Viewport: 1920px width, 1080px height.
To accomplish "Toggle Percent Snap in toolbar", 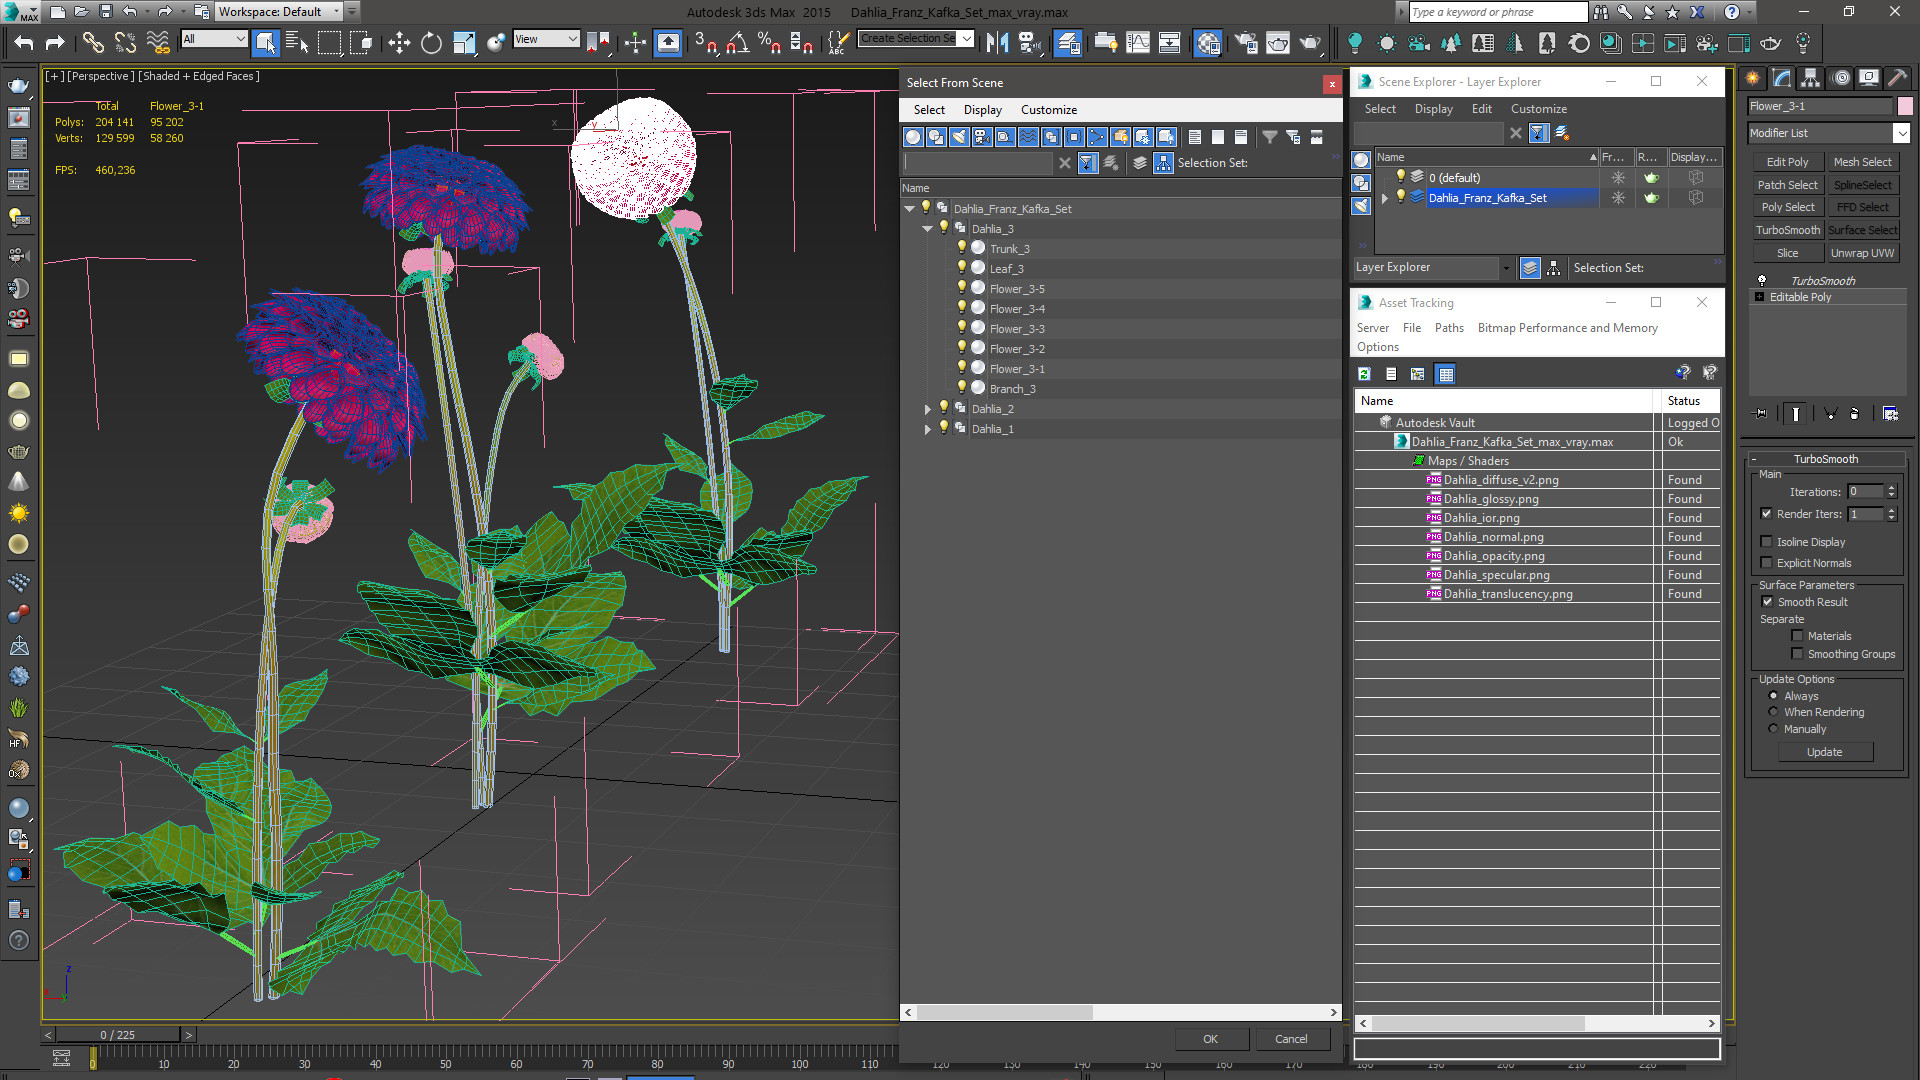I will click(769, 42).
